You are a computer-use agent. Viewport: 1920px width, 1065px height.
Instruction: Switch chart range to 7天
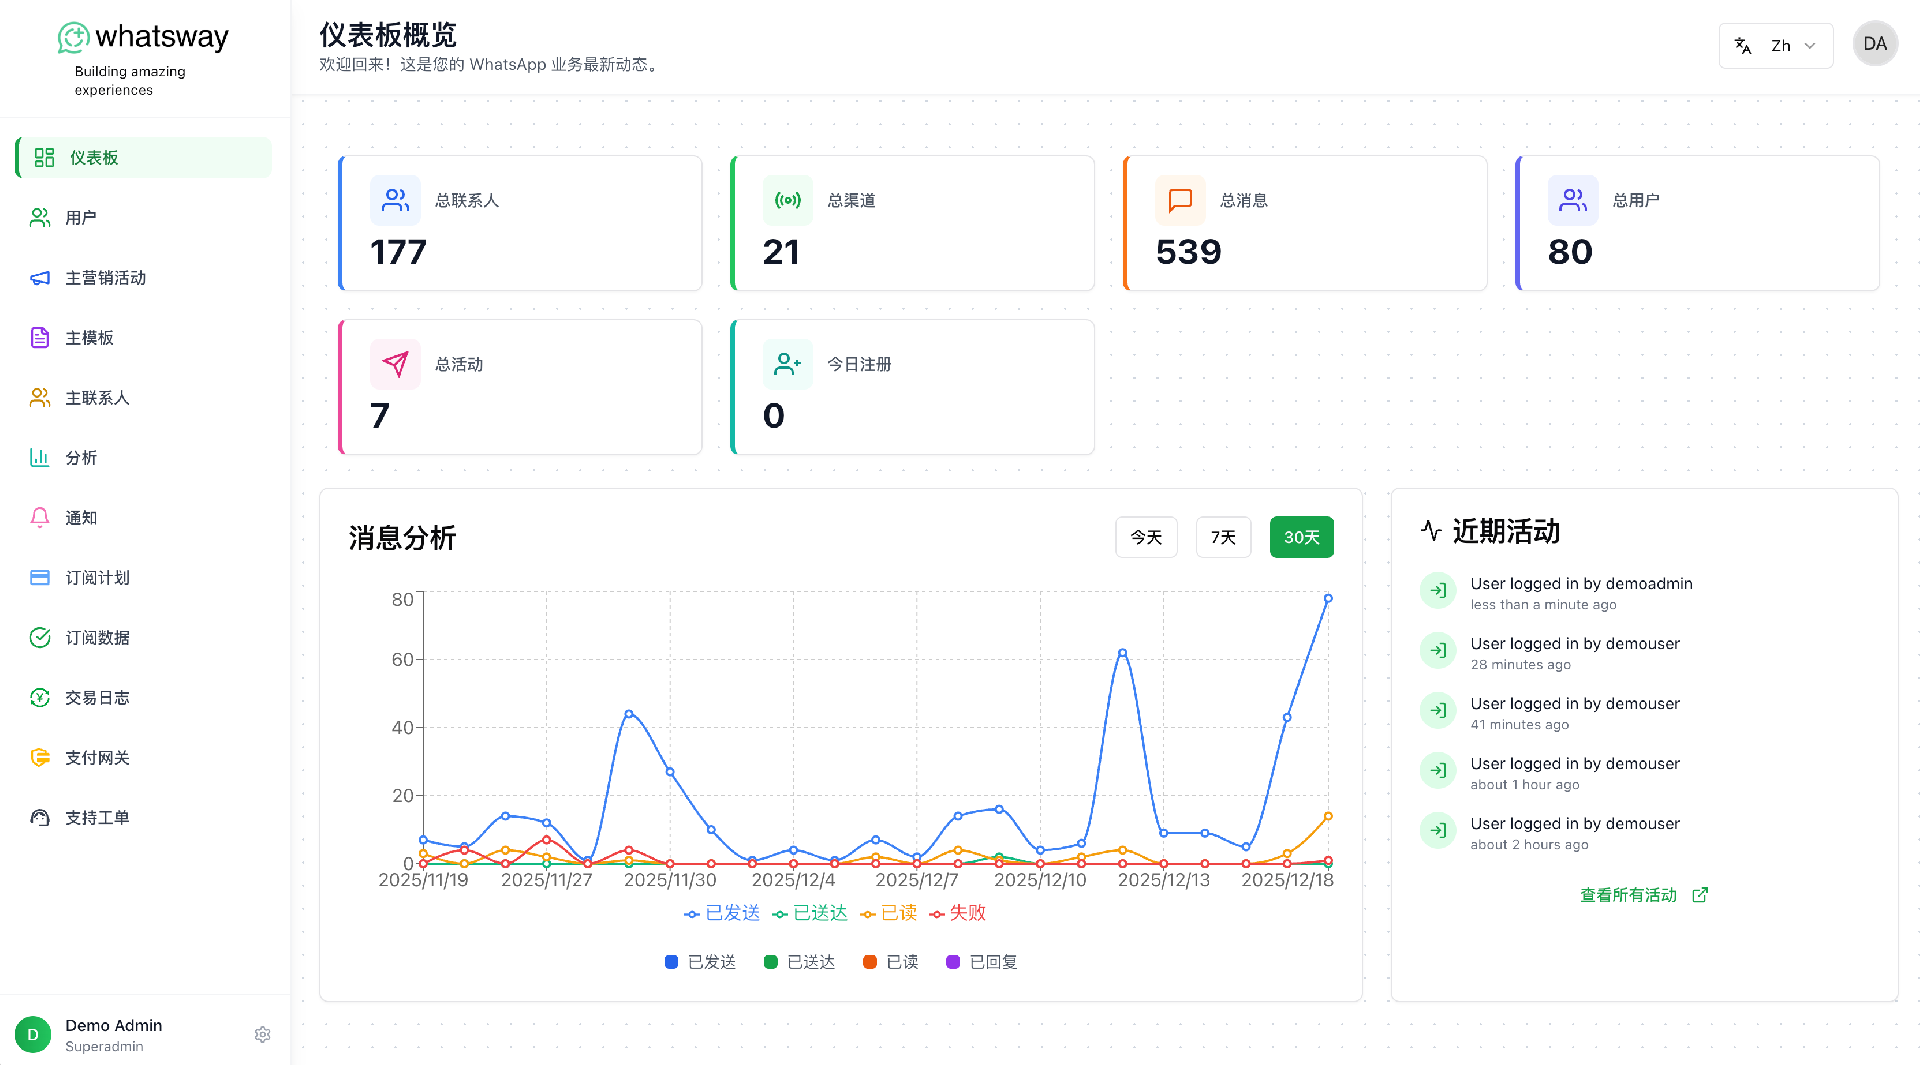tap(1223, 537)
